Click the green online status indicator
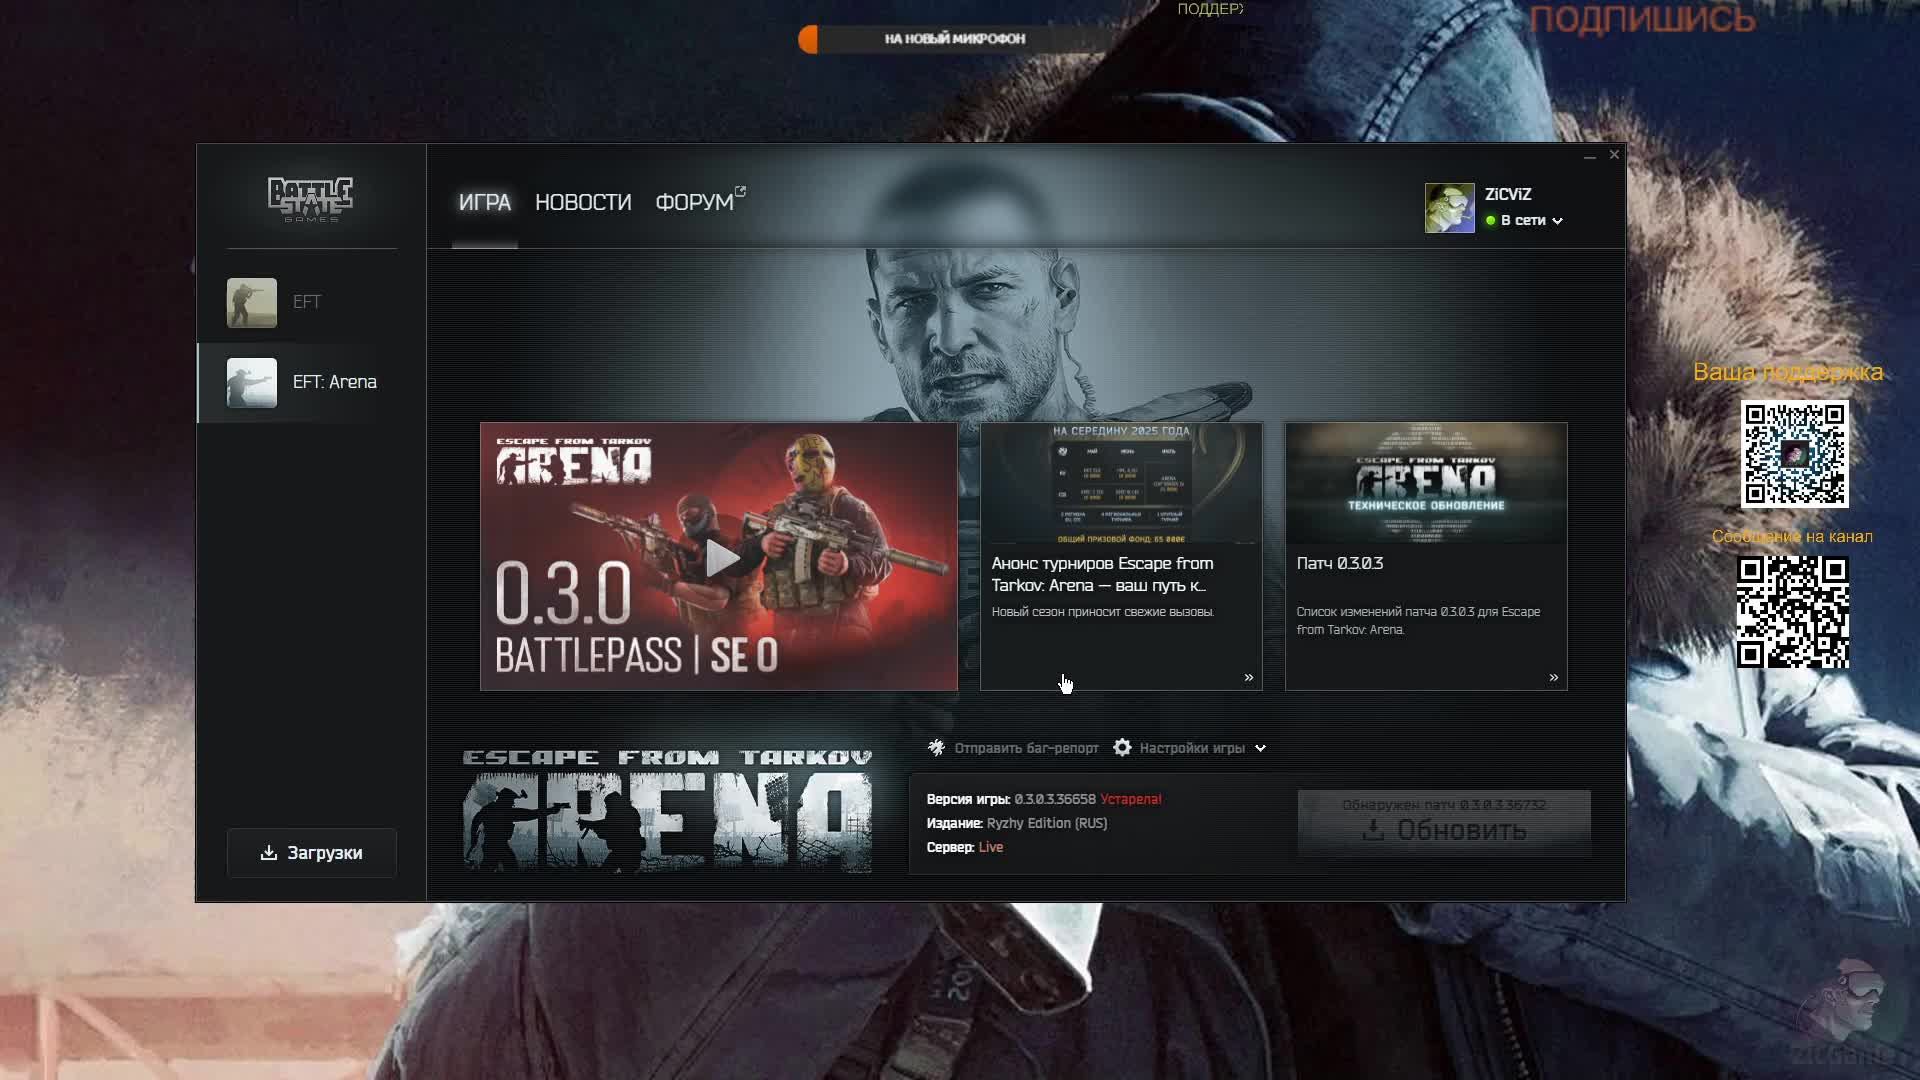Viewport: 1920px width, 1080px height. [1490, 221]
